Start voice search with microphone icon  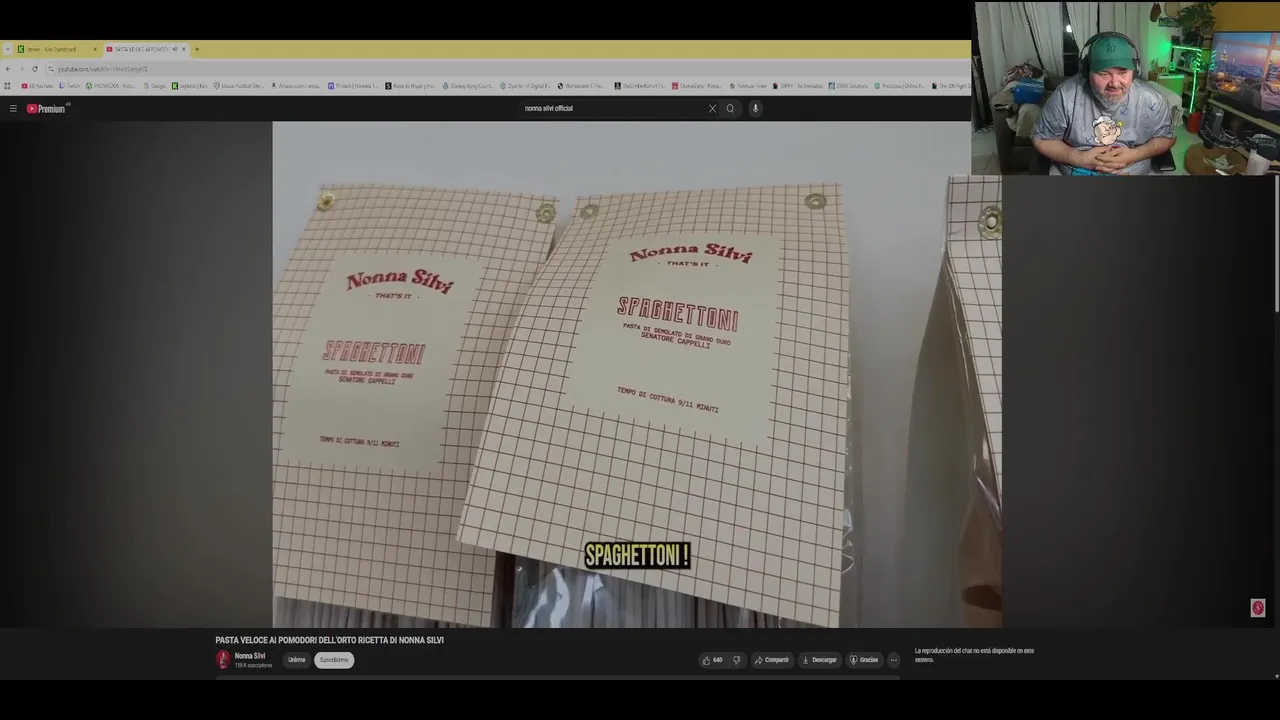click(755, 108)
